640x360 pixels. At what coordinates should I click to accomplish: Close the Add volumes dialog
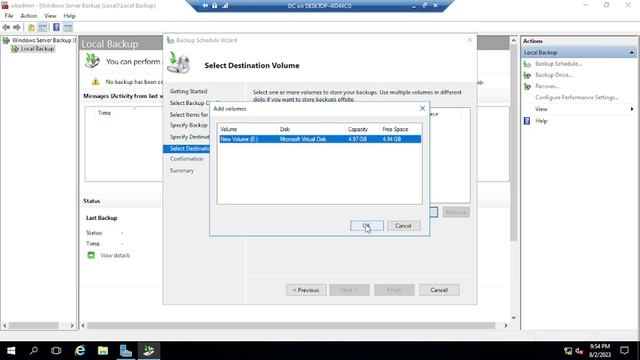click(x=422, y=108)
